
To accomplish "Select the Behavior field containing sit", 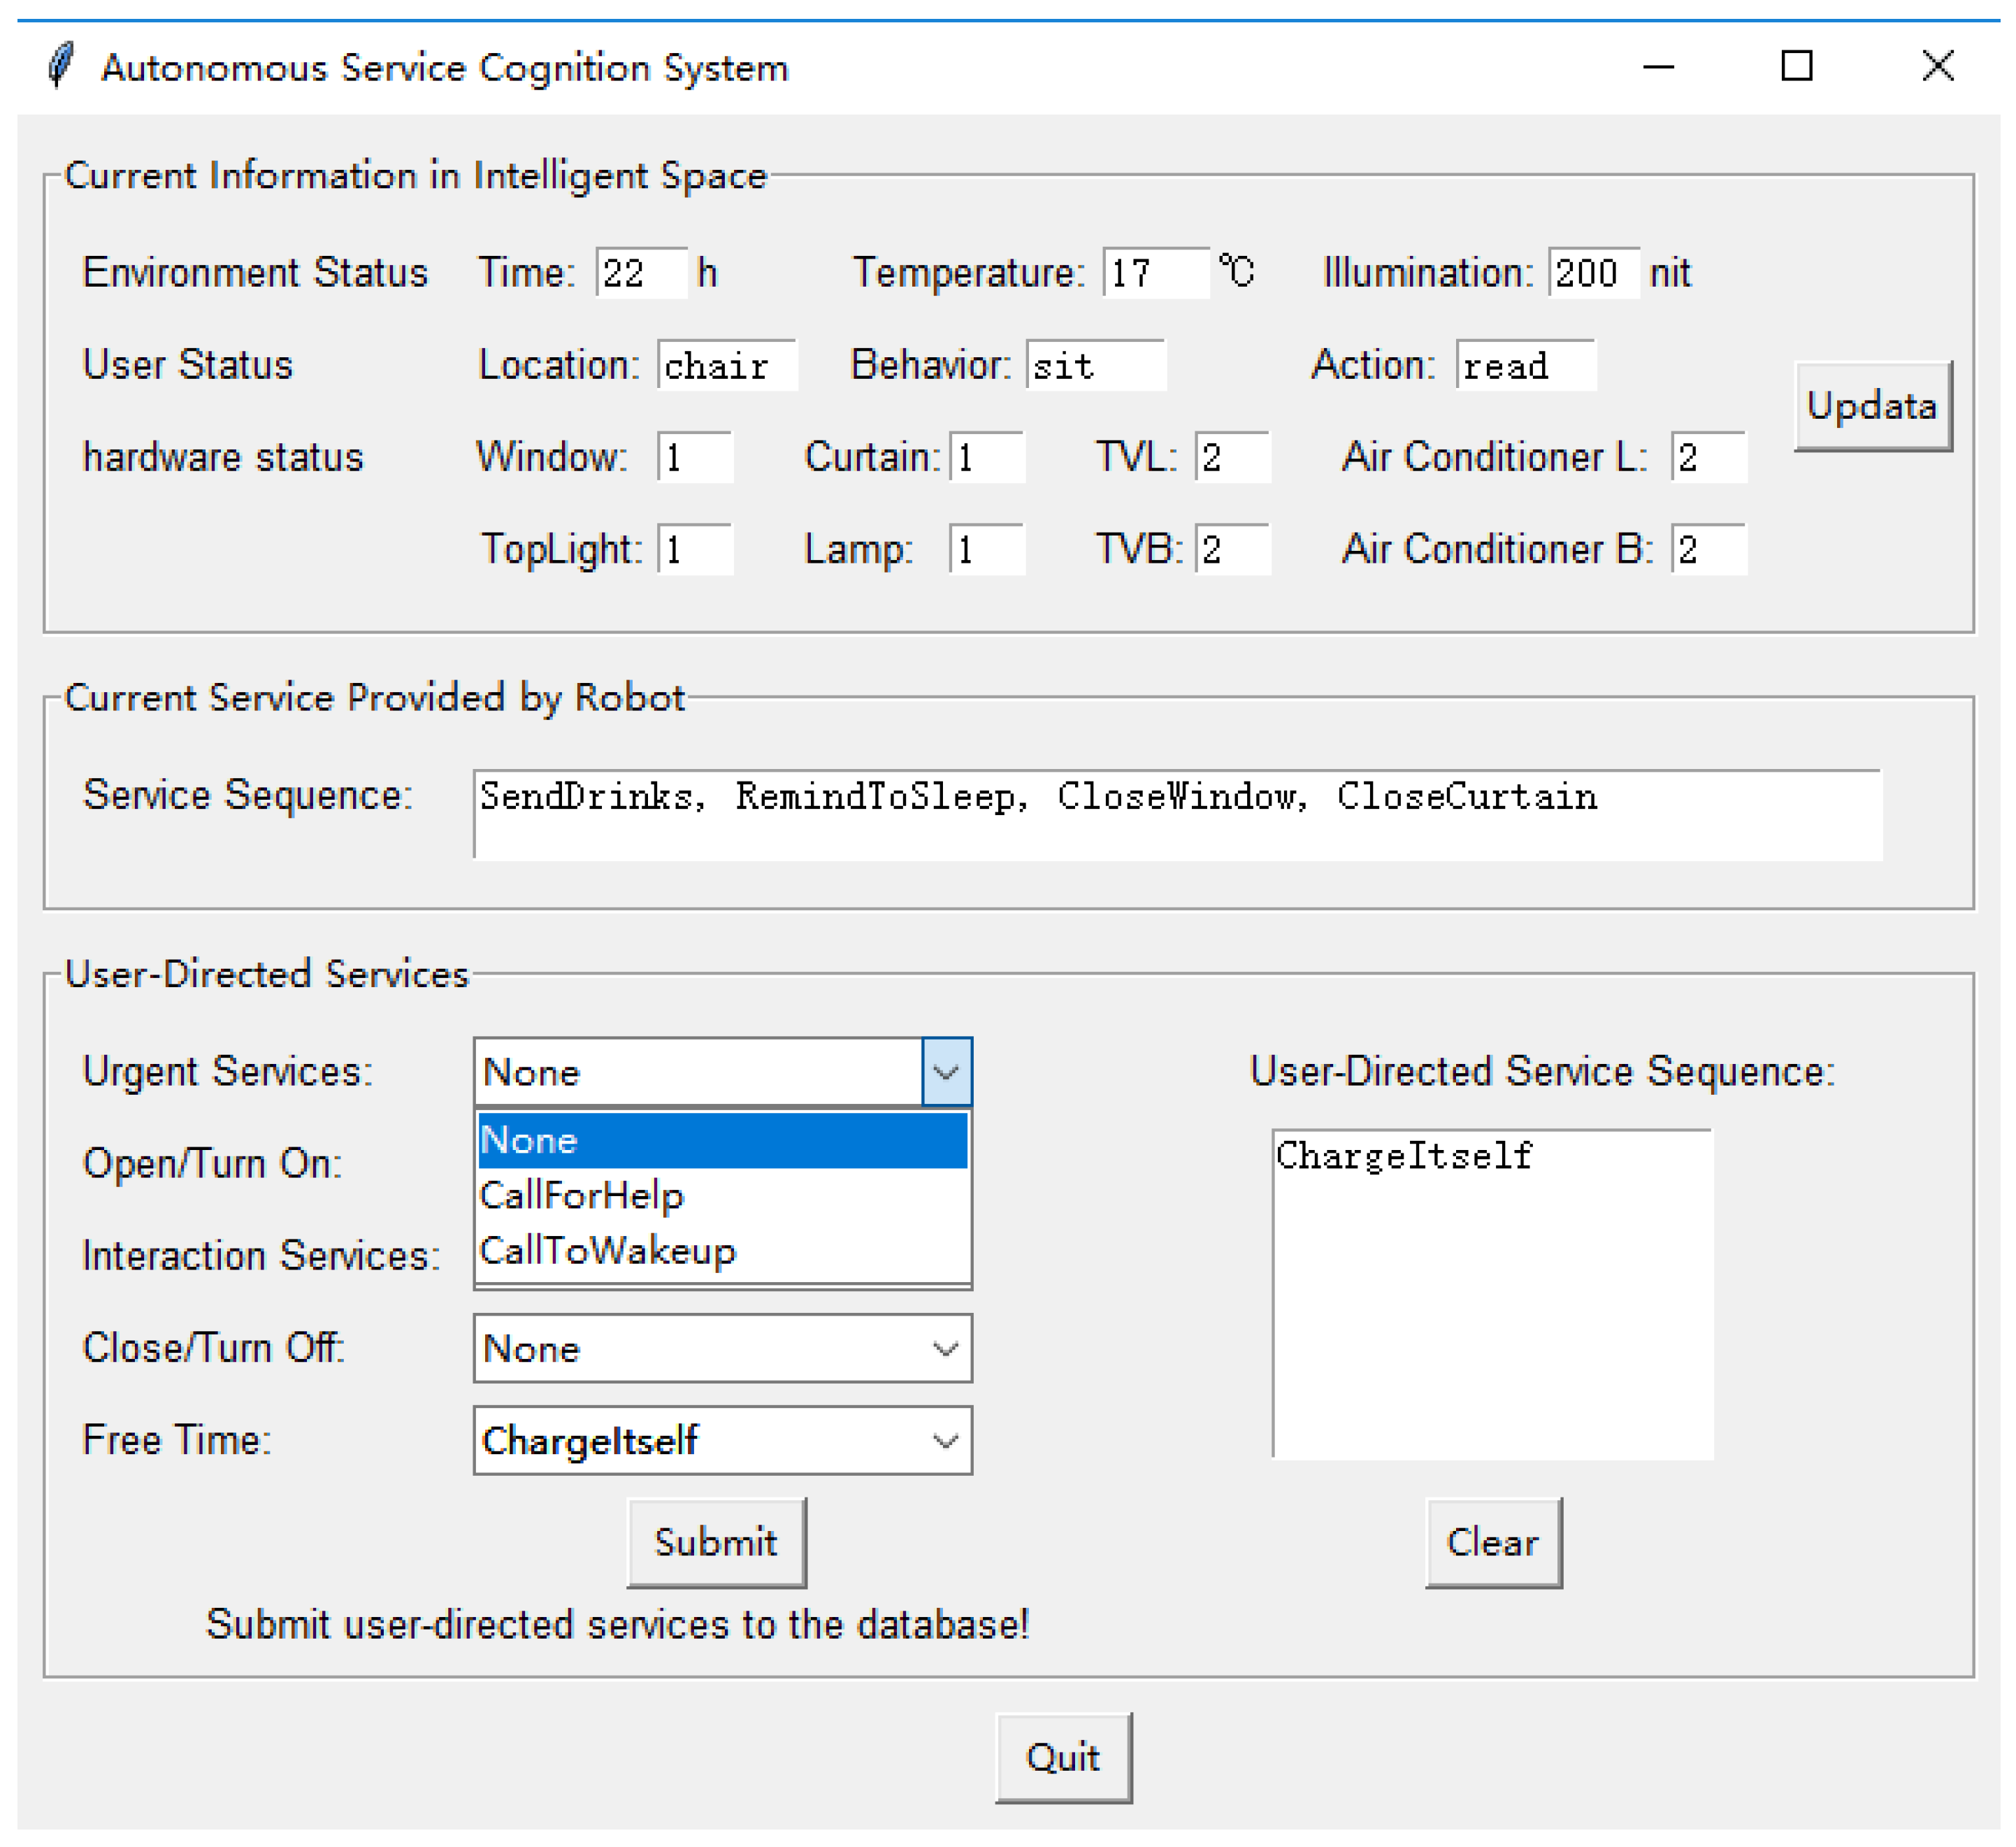I will [1095, 366].
